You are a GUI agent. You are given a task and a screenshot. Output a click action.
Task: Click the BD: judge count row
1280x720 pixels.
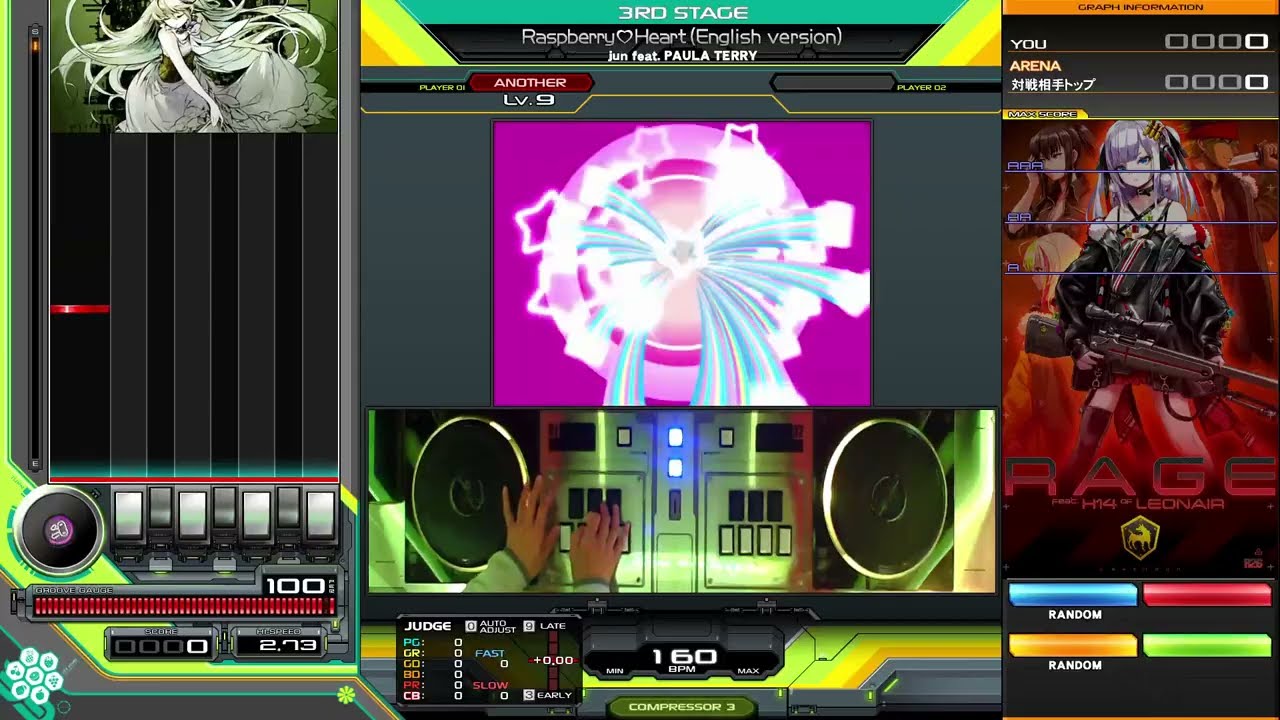433,675
